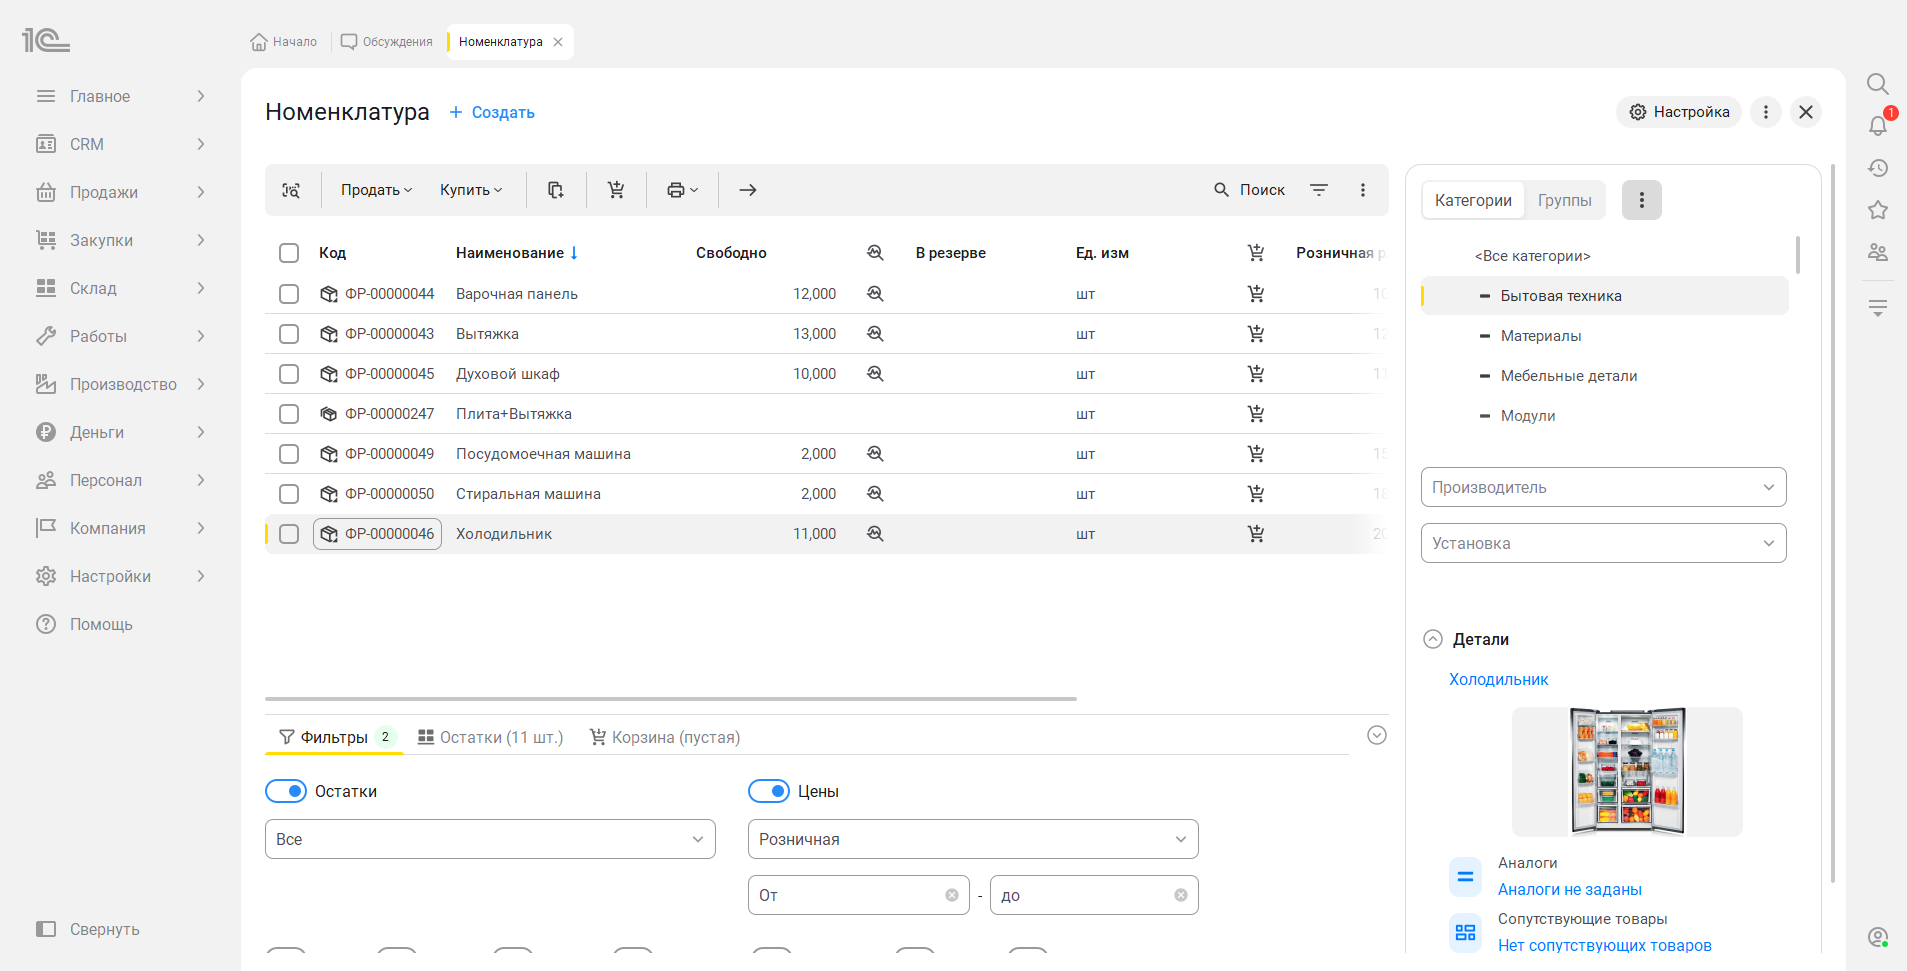Viewport: 1907px width, 971px height.
Task: Click the user status icon at bottom right
Action: click(1878, 937)
